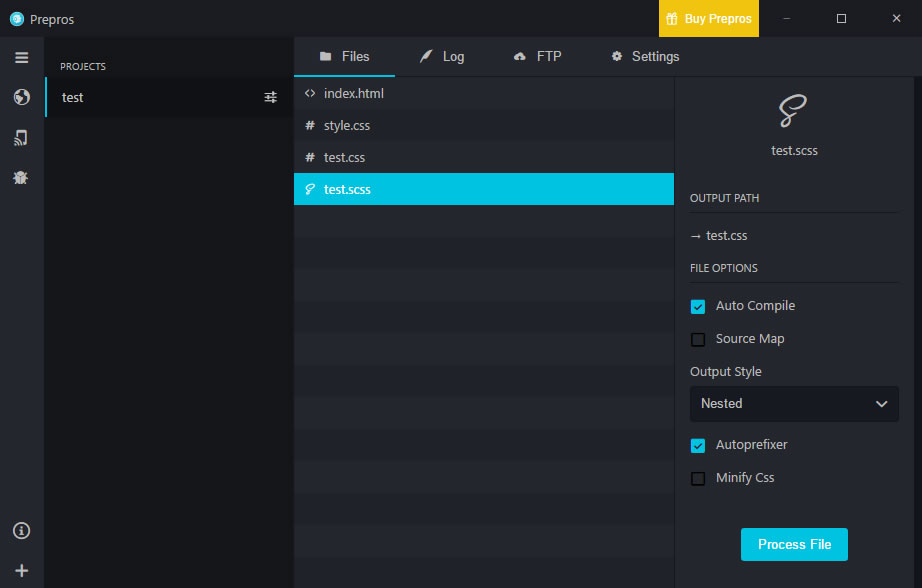Click the globe live preview icon
922x588 pixels.
tap(21, 97)
